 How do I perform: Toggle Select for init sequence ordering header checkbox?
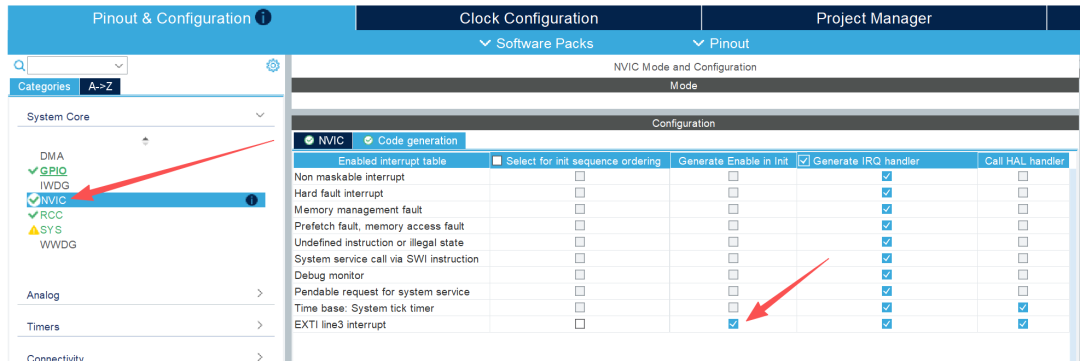[x=497, y=161]
